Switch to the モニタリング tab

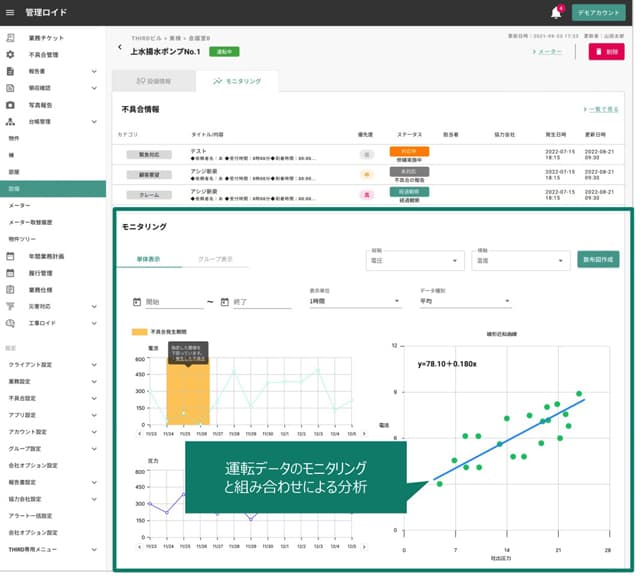coord(238,81)
